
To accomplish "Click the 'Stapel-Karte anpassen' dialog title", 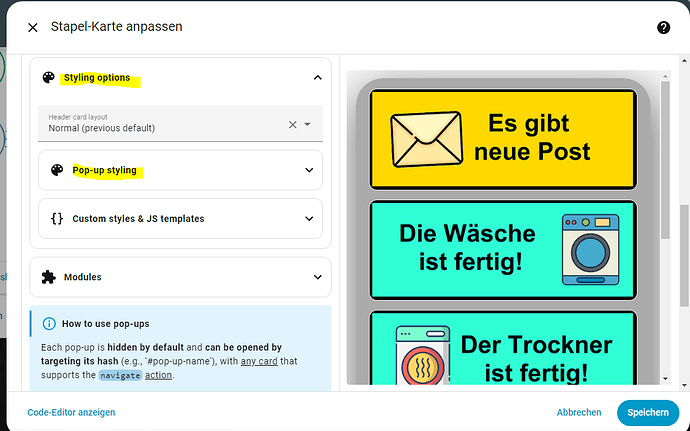I will [x=117, y=26].
